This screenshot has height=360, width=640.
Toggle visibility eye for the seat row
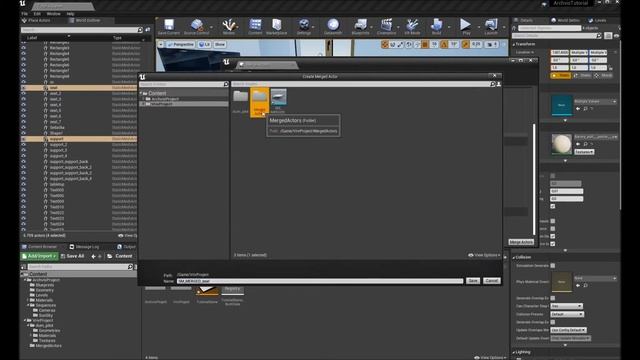pos(23,88)
